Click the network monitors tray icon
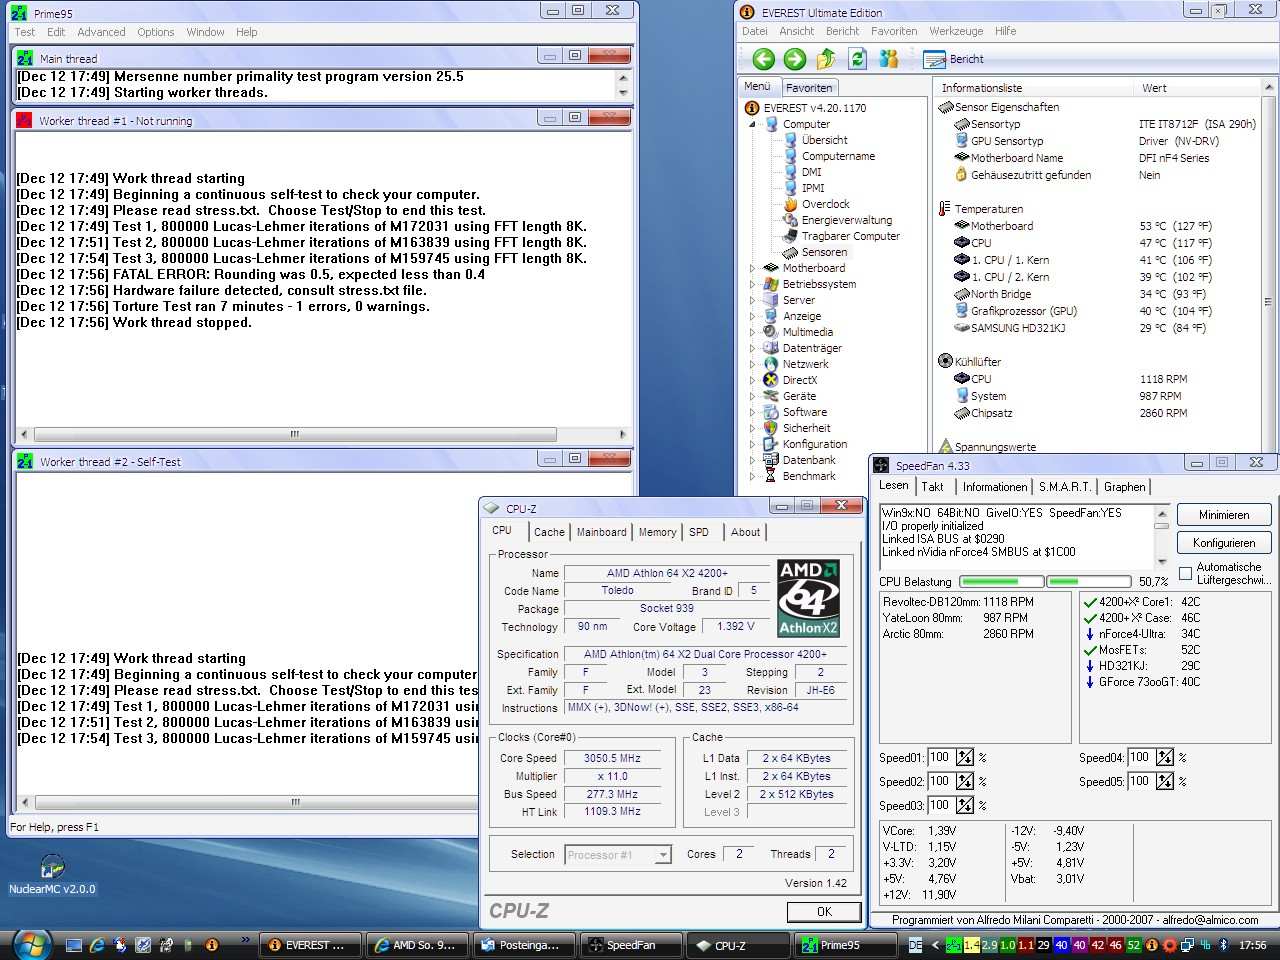Screen dimensions: 1280x960 pyautogui.click(x=1187, y=945)
